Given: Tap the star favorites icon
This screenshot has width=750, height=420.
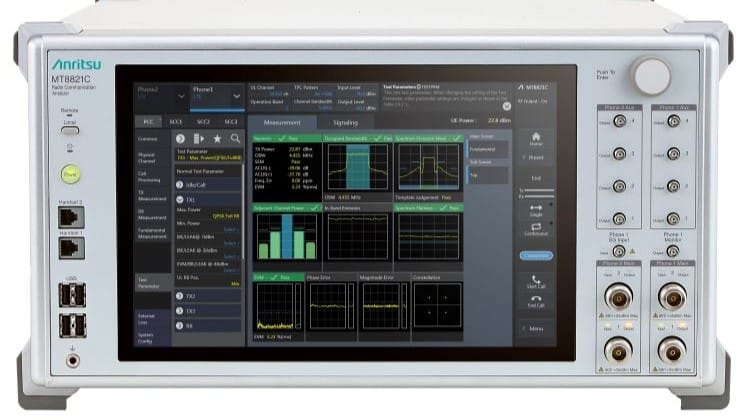Looking at the screenshot, I should pos(217,139).
